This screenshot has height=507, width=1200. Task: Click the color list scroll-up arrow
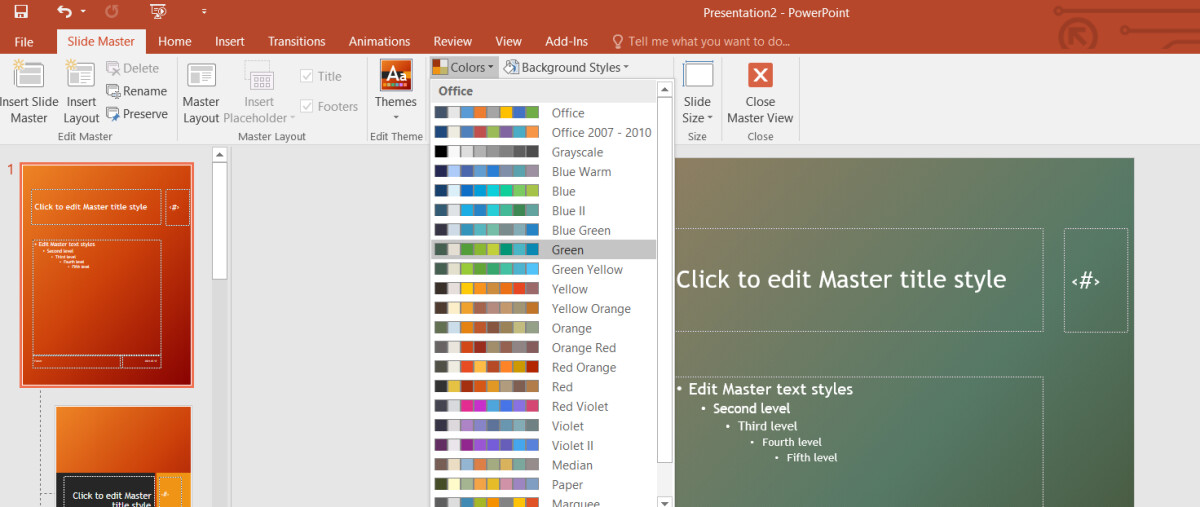point(664,90)
